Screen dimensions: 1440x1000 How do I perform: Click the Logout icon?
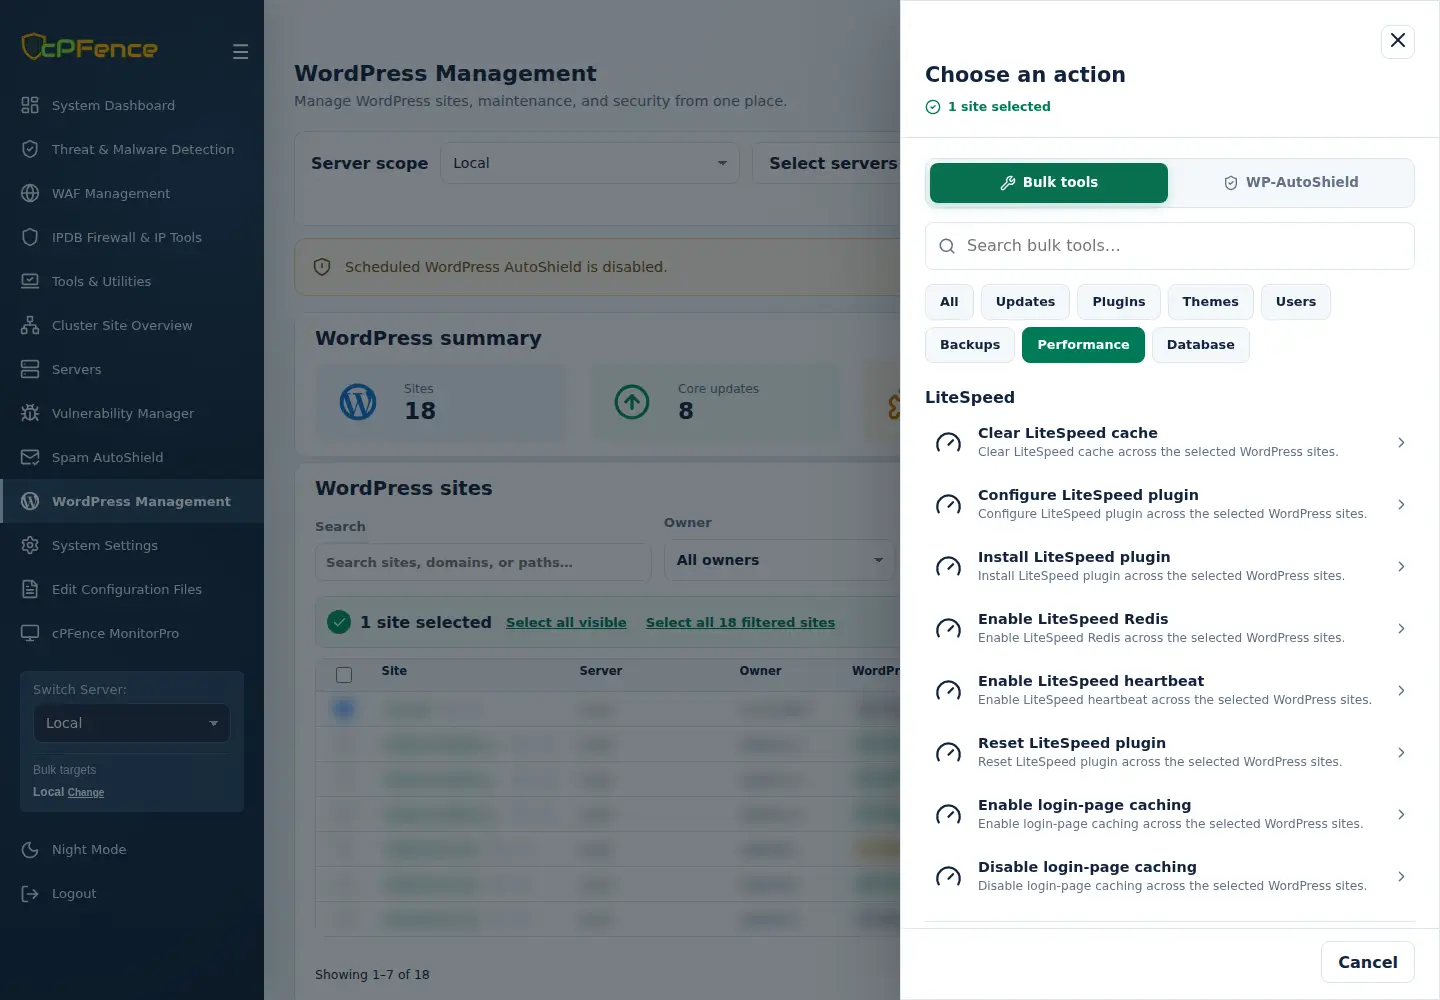coord(30,893)
